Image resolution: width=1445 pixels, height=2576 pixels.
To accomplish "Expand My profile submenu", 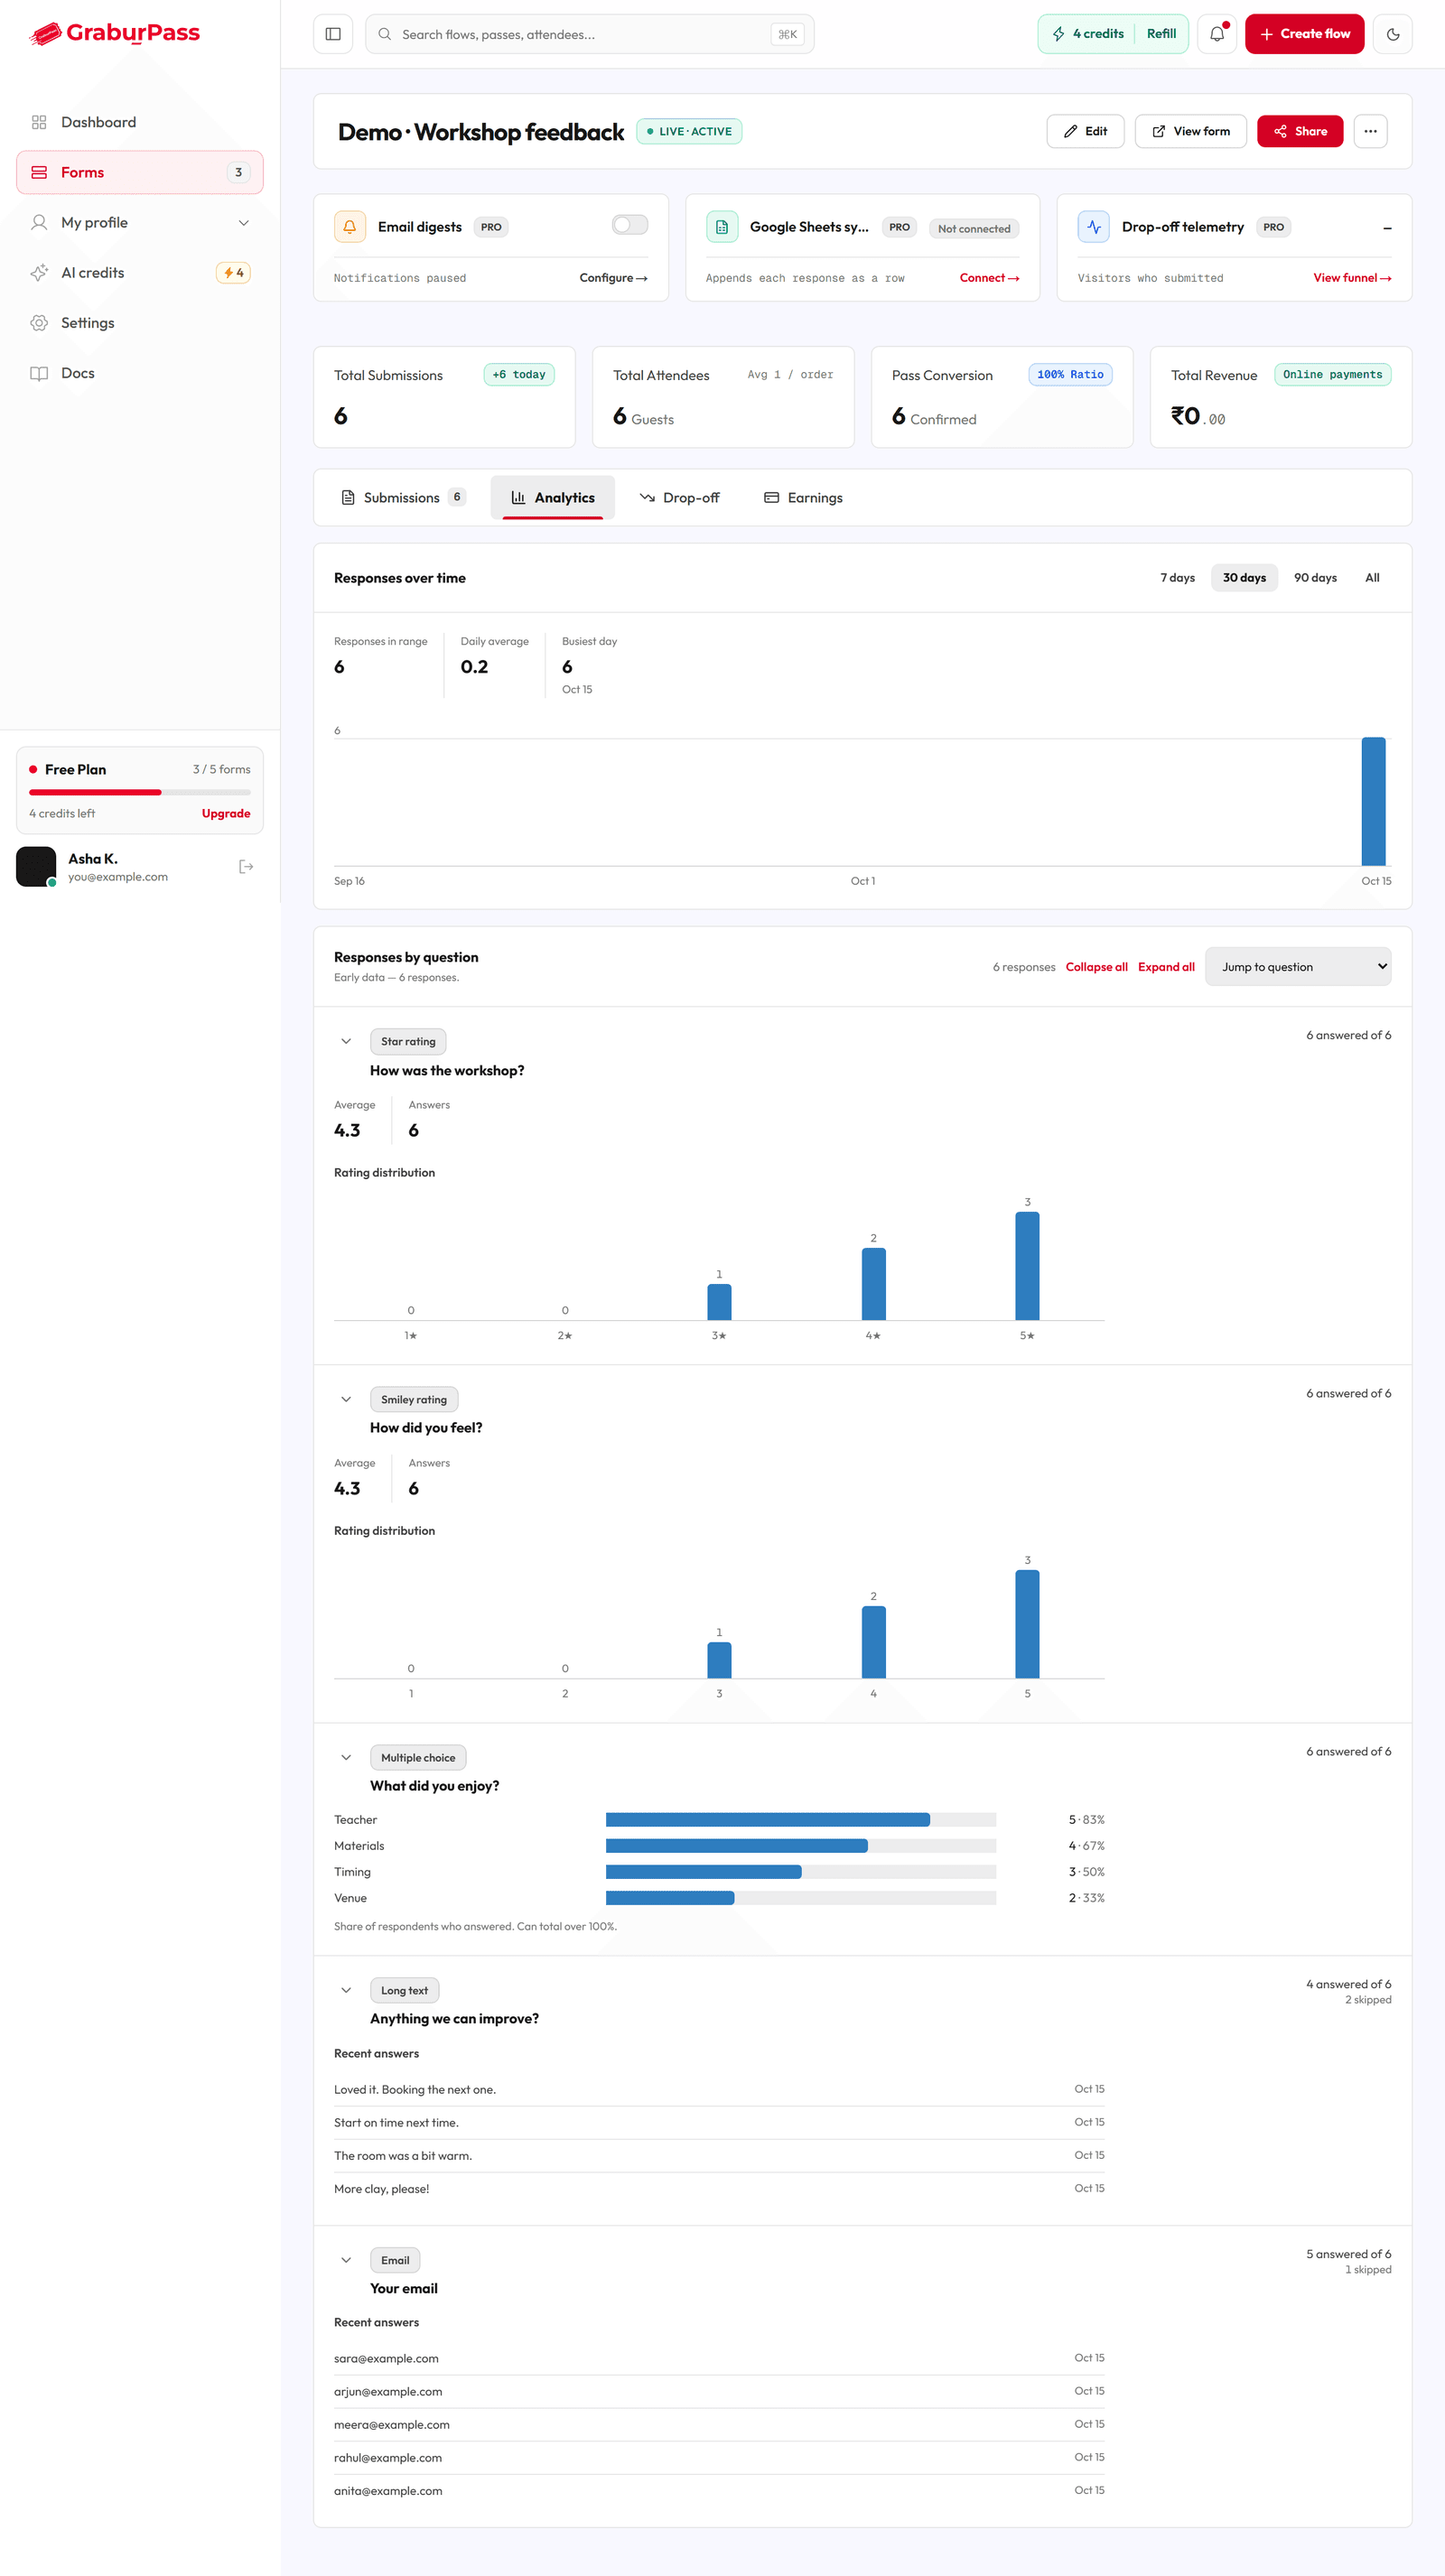I will coord(244,223).
